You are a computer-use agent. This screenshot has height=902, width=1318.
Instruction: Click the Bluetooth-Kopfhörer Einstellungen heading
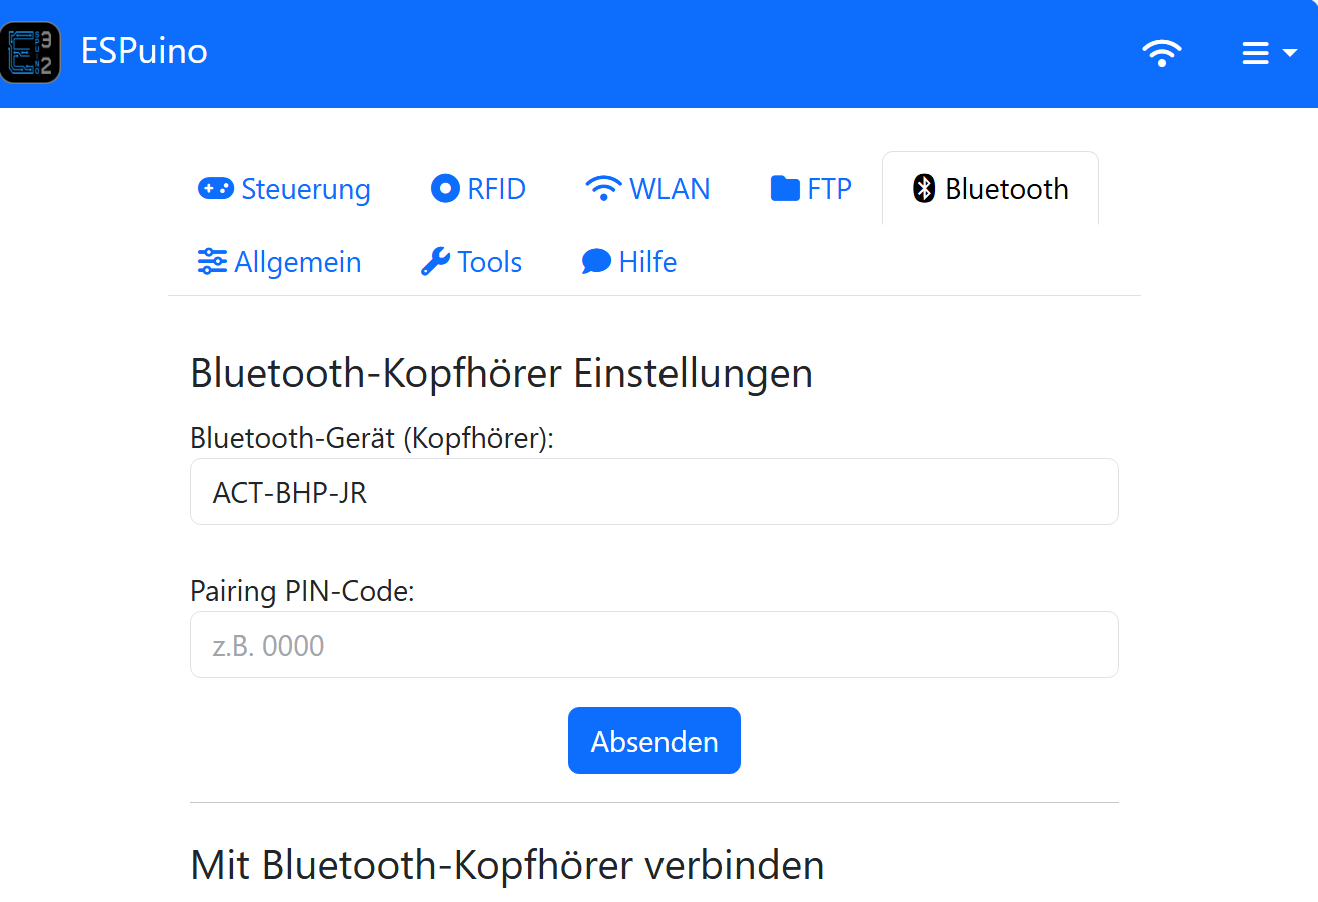click(x=501, y=373)
